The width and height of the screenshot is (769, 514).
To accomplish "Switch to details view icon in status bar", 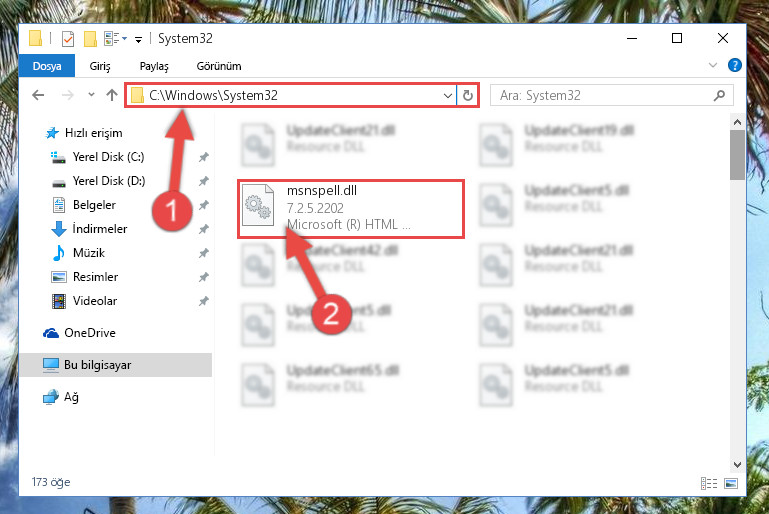I will [x=709, y=484].
